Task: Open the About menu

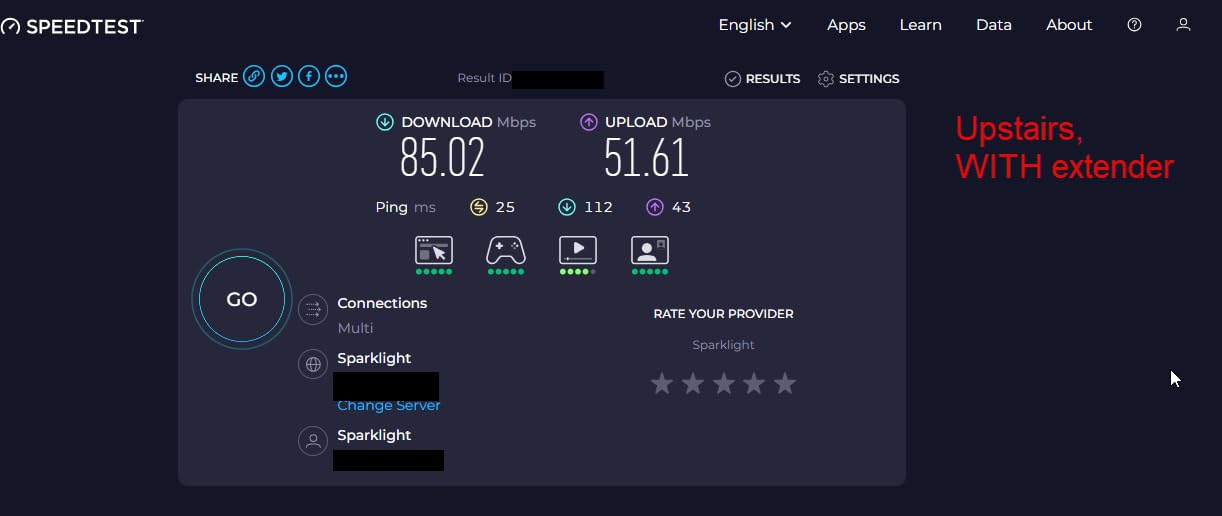Action: (x=1069, y=25)
